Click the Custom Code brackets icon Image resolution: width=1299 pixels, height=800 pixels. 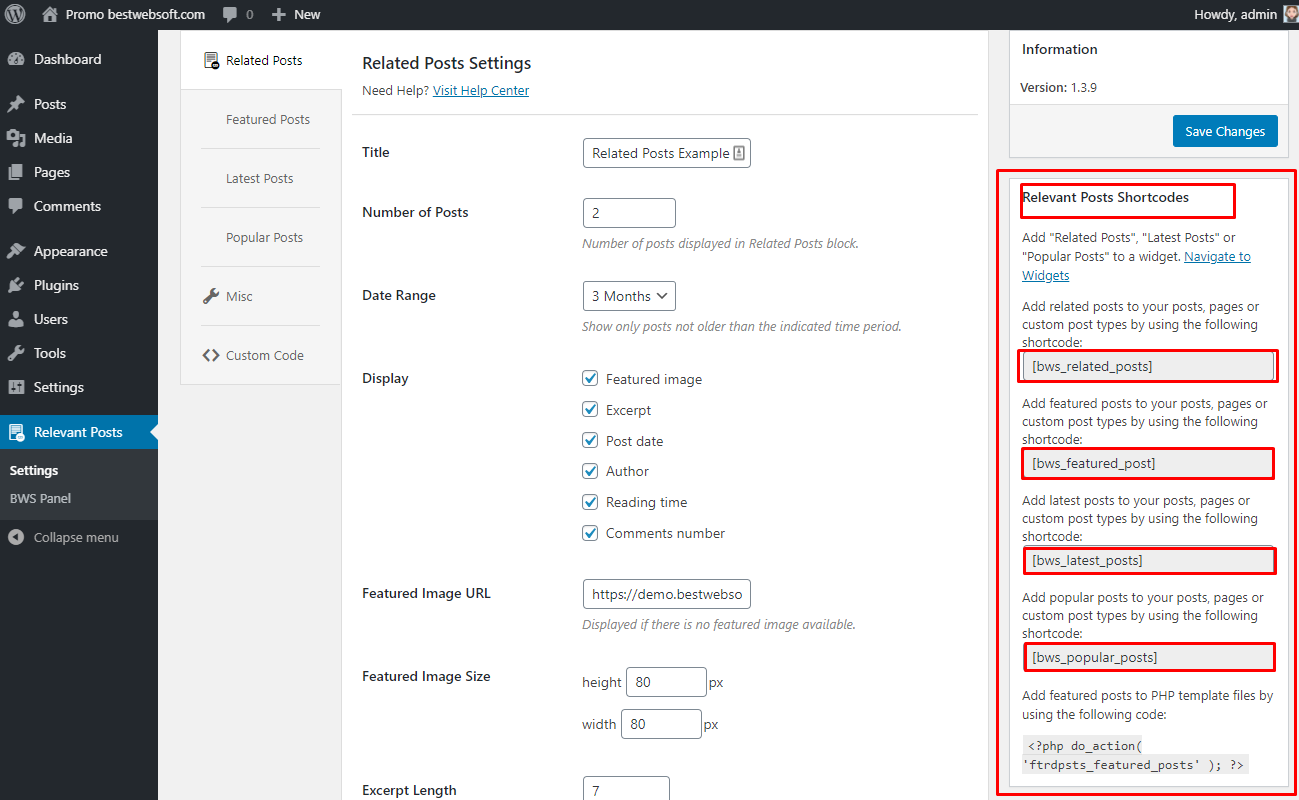click(211, 355)
